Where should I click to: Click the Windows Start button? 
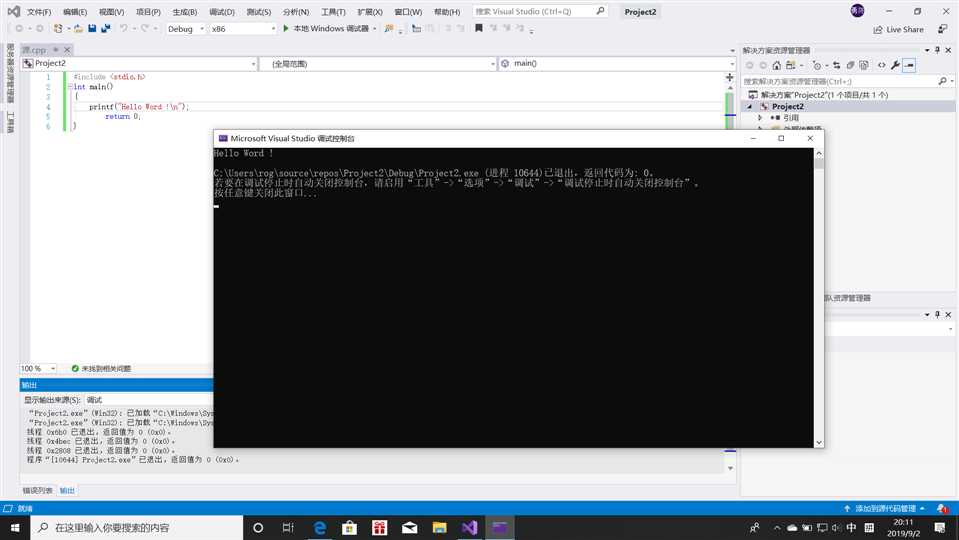click(x=15, y=527)
